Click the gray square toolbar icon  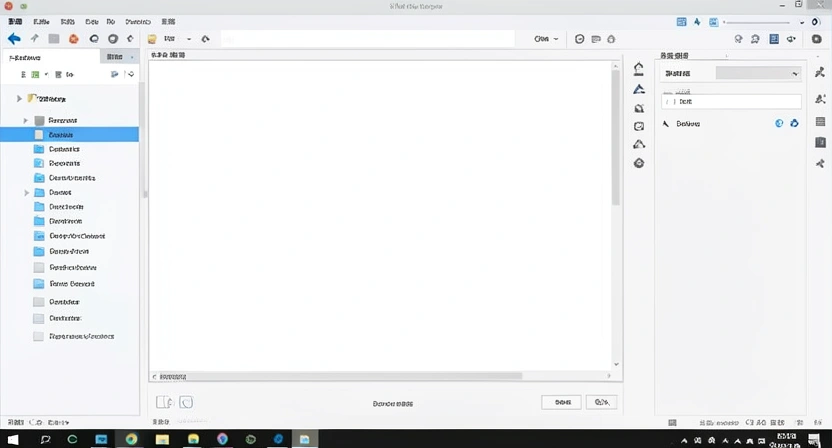54,39
